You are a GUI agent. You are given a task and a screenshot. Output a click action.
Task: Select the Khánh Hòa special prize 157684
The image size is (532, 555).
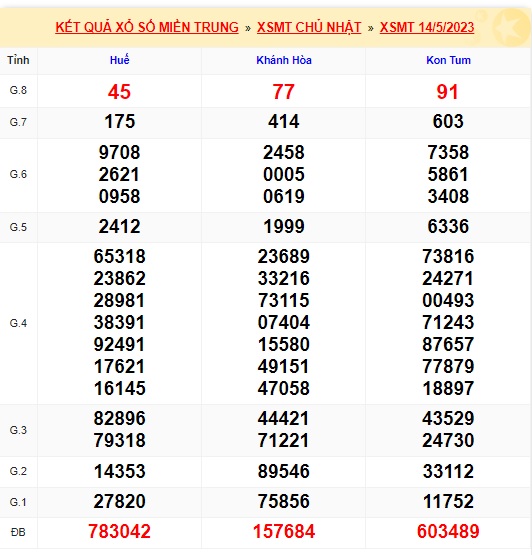point(284,531)
